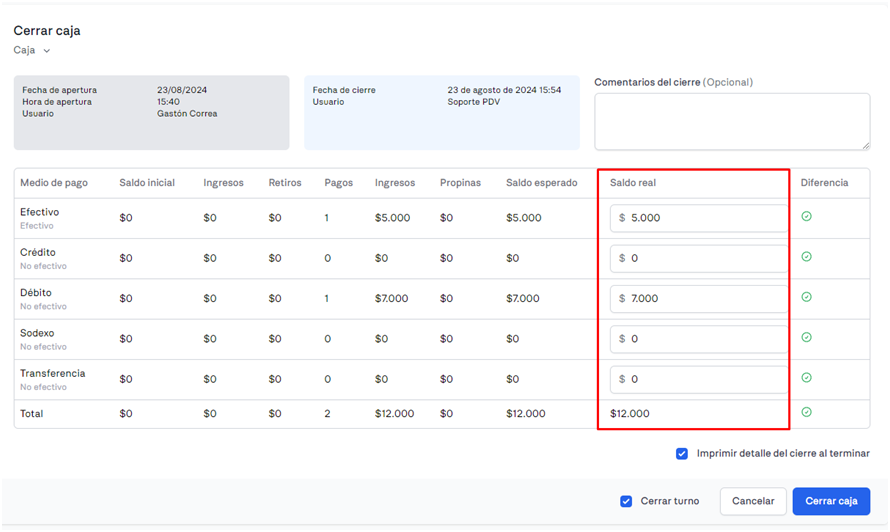
Task: Click the Efectivo payment method label
Action: pos(39,212)
